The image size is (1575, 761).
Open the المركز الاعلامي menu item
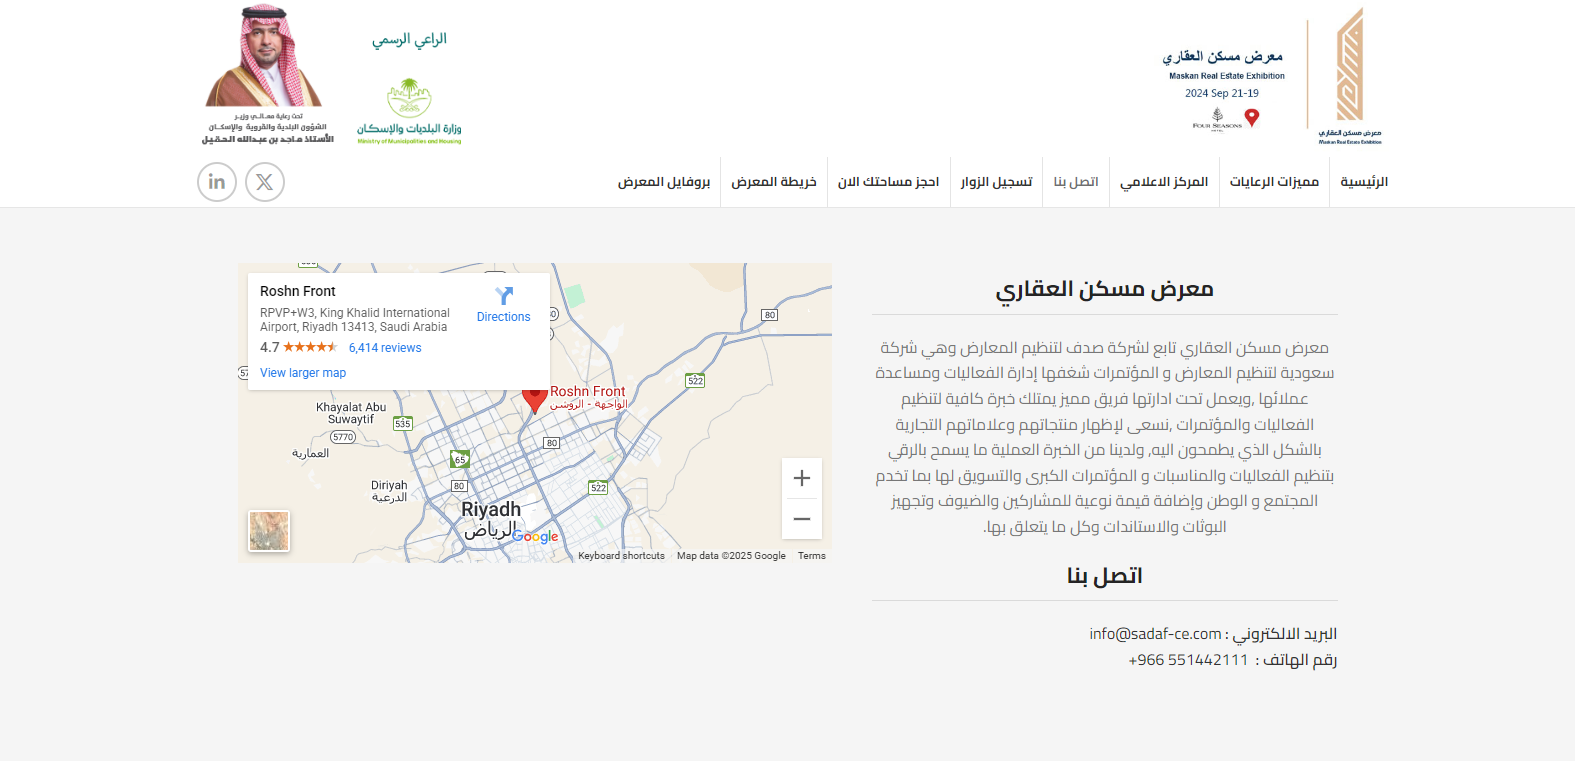tap(1164, 182)
